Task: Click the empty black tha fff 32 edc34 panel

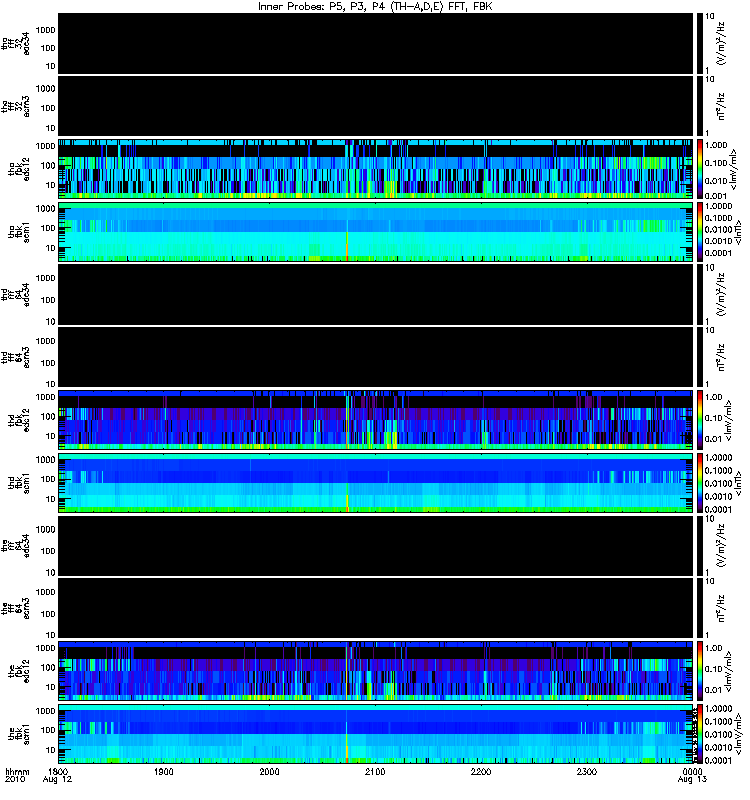Action: (x=376, y=43)
